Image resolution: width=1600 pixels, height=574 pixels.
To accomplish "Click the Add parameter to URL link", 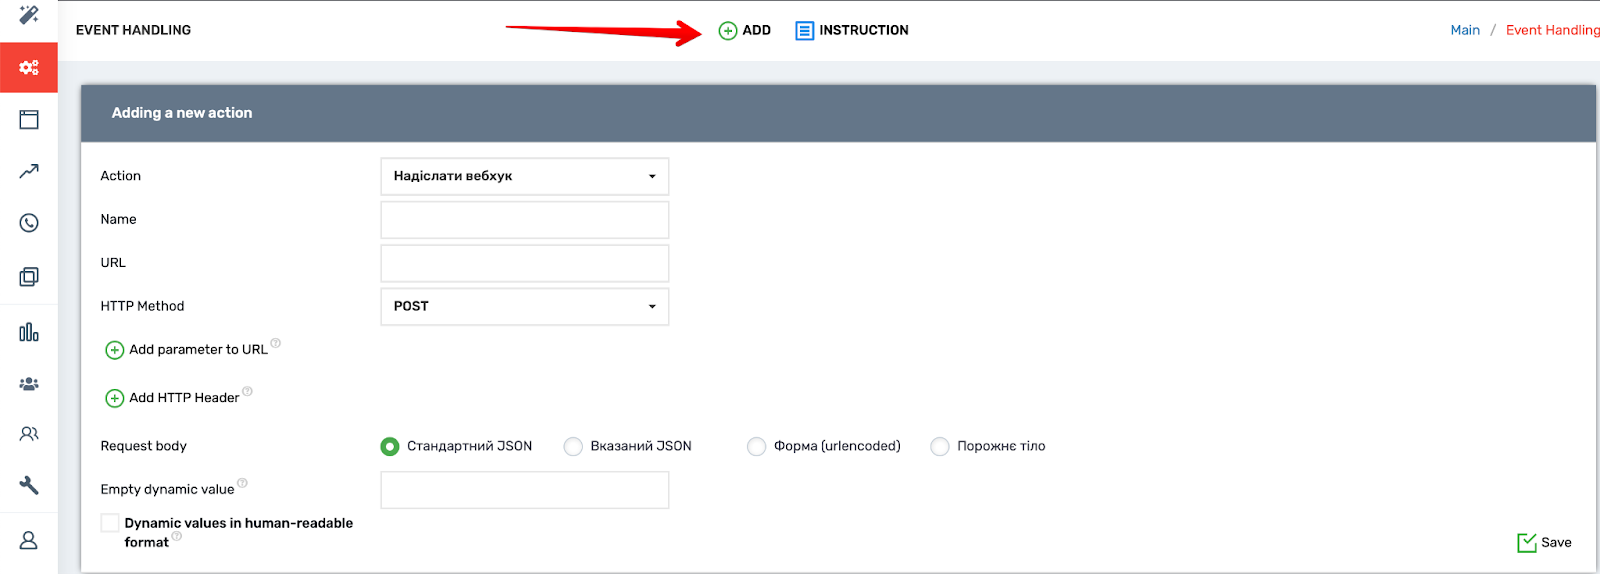I will pyautogui.click(x=198, y=349).
